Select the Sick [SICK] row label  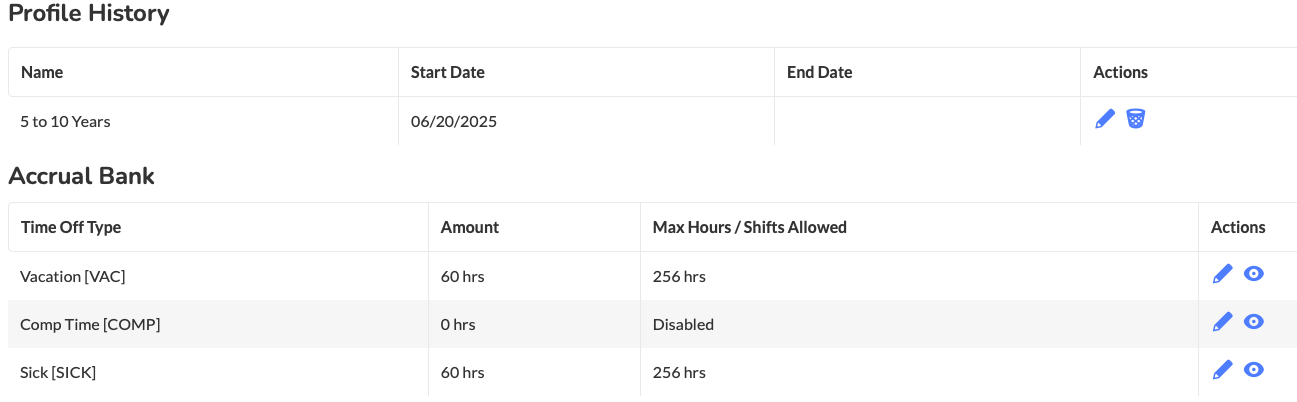[x=58, y=372]
